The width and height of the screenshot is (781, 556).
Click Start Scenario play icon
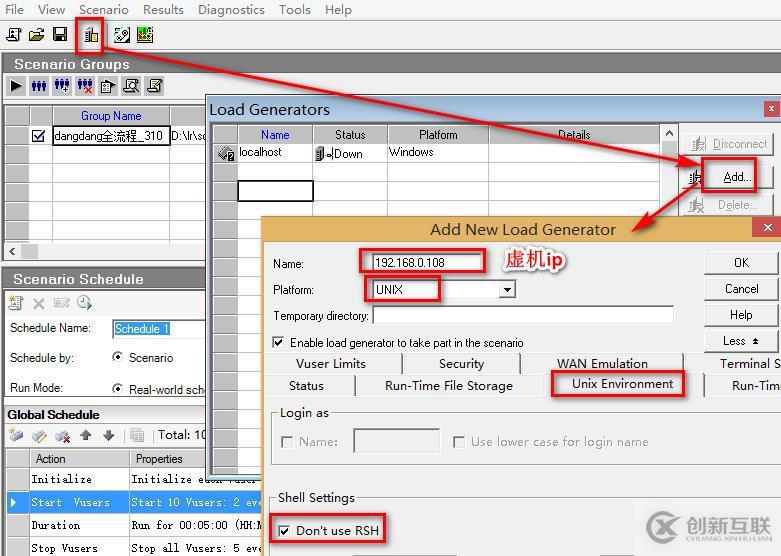click(x=16, y=86)
